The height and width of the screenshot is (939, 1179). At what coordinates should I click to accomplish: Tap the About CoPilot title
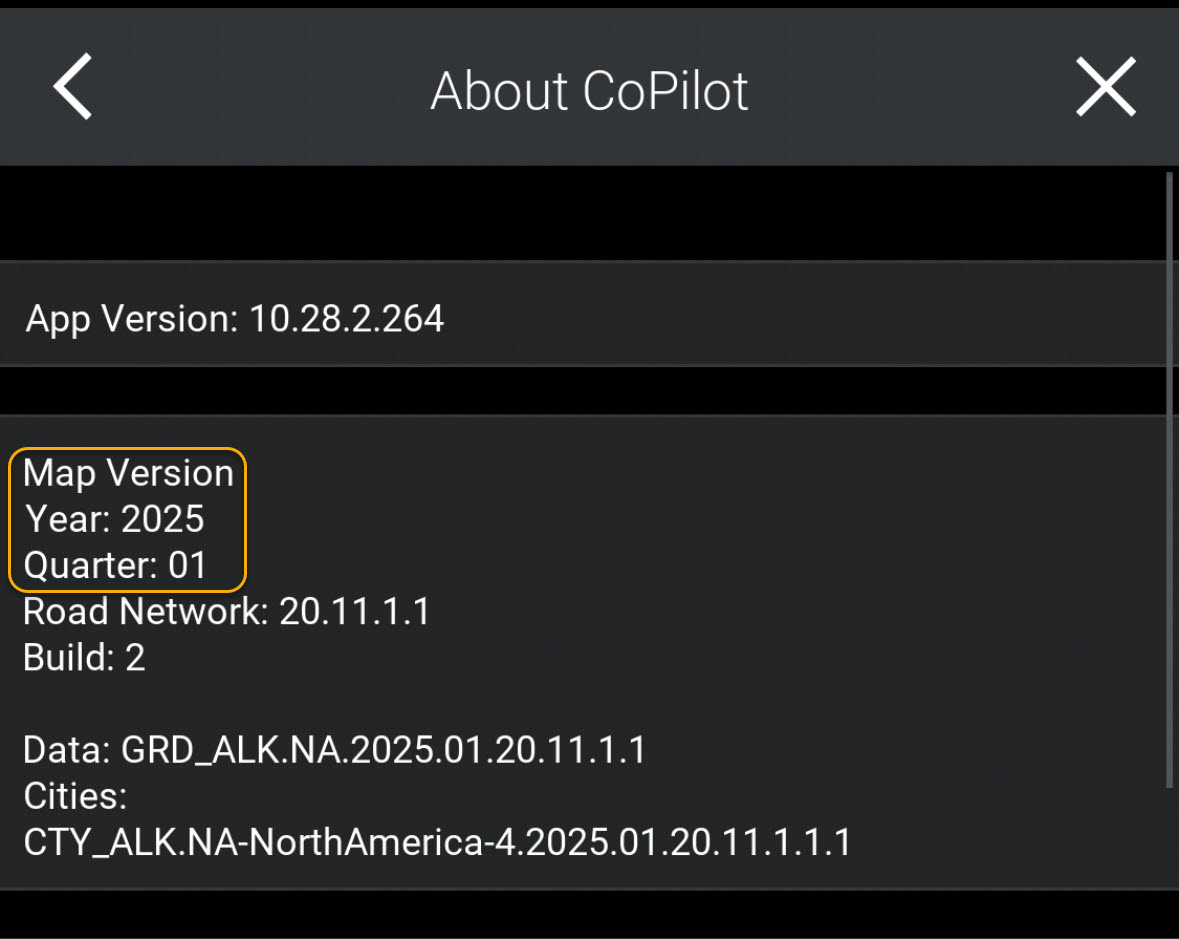tap(589, 91)
